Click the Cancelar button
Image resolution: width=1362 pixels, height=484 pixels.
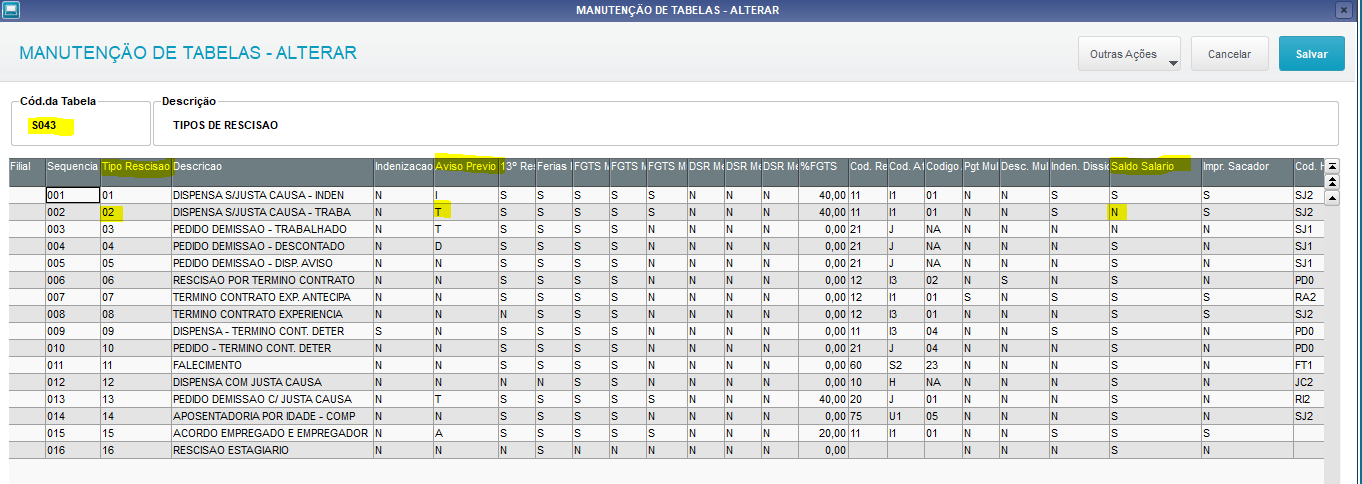coord(1229,54)
